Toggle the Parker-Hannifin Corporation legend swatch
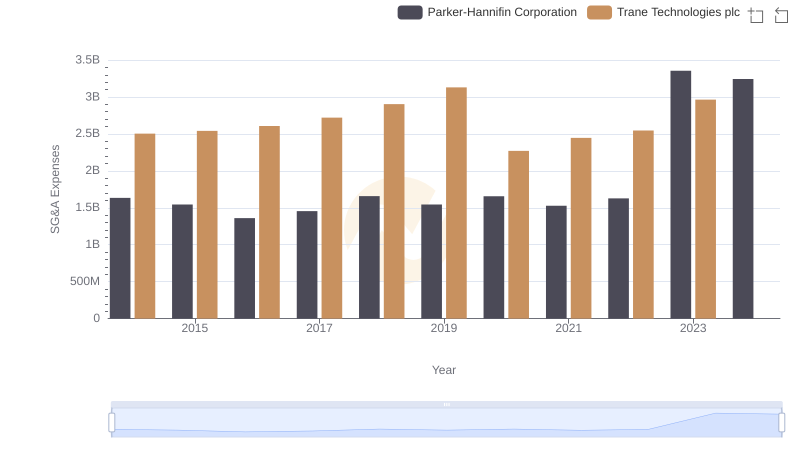The width and height of the screenshot is (800, 461). 410,12
